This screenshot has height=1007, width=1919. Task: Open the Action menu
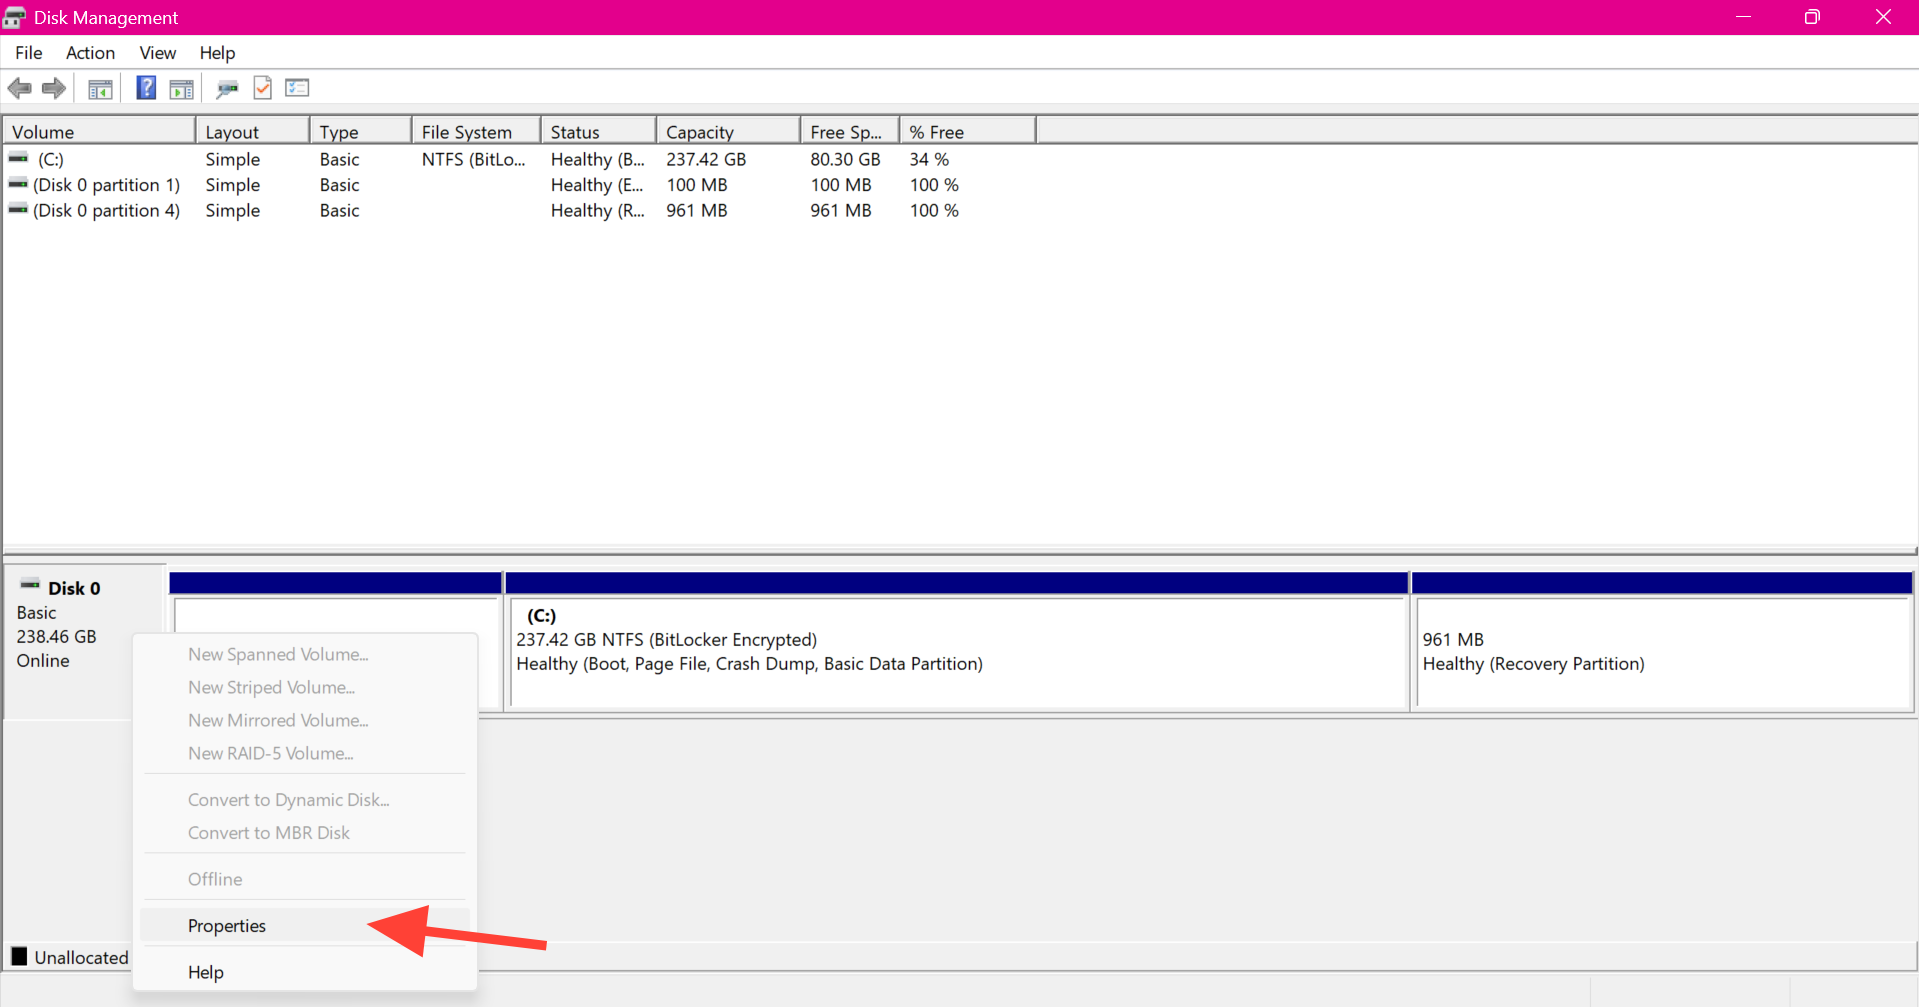point(90,53)
